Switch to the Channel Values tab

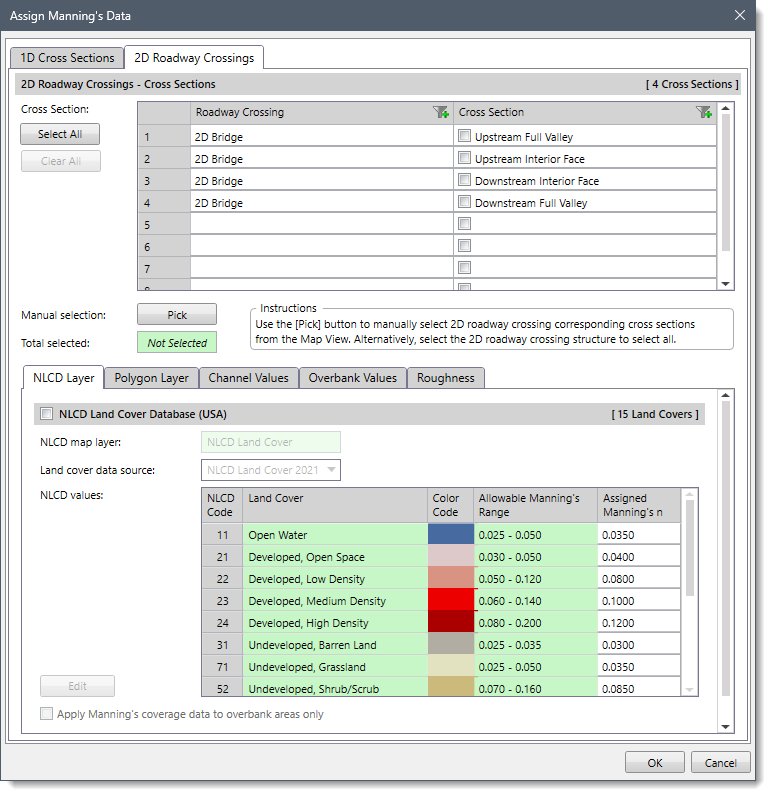point(249,378)
